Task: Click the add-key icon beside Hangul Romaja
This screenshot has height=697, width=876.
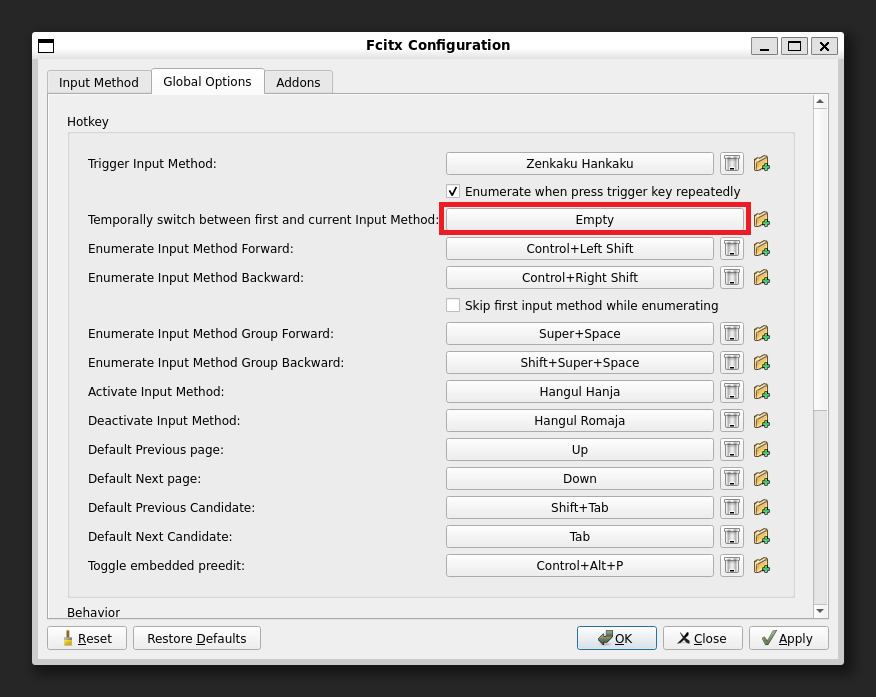Action: pos(761,421)
